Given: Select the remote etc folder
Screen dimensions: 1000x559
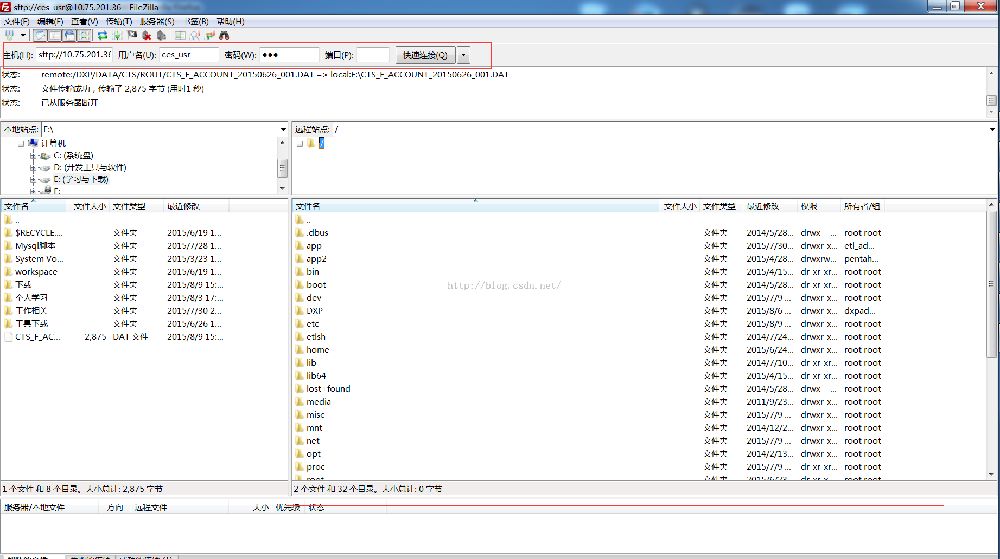Looking at the screenshot, I should [x=312, y=324].
